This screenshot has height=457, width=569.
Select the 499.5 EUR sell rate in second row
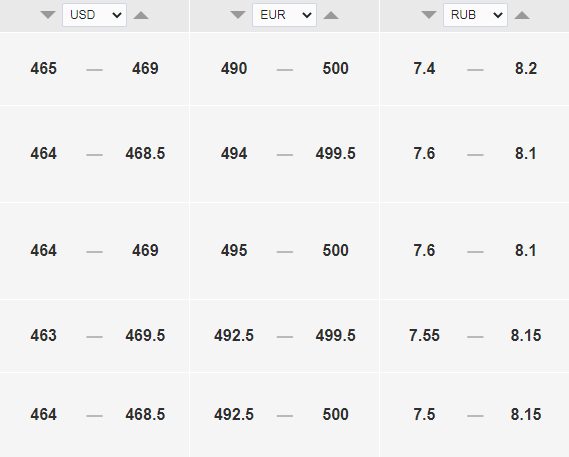336,153
